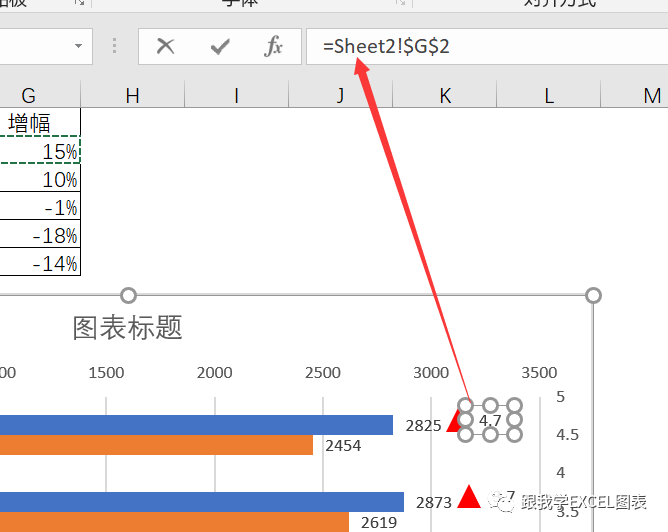
Task: Click the secondary axis value 4.5
Action: pos(567,435)
